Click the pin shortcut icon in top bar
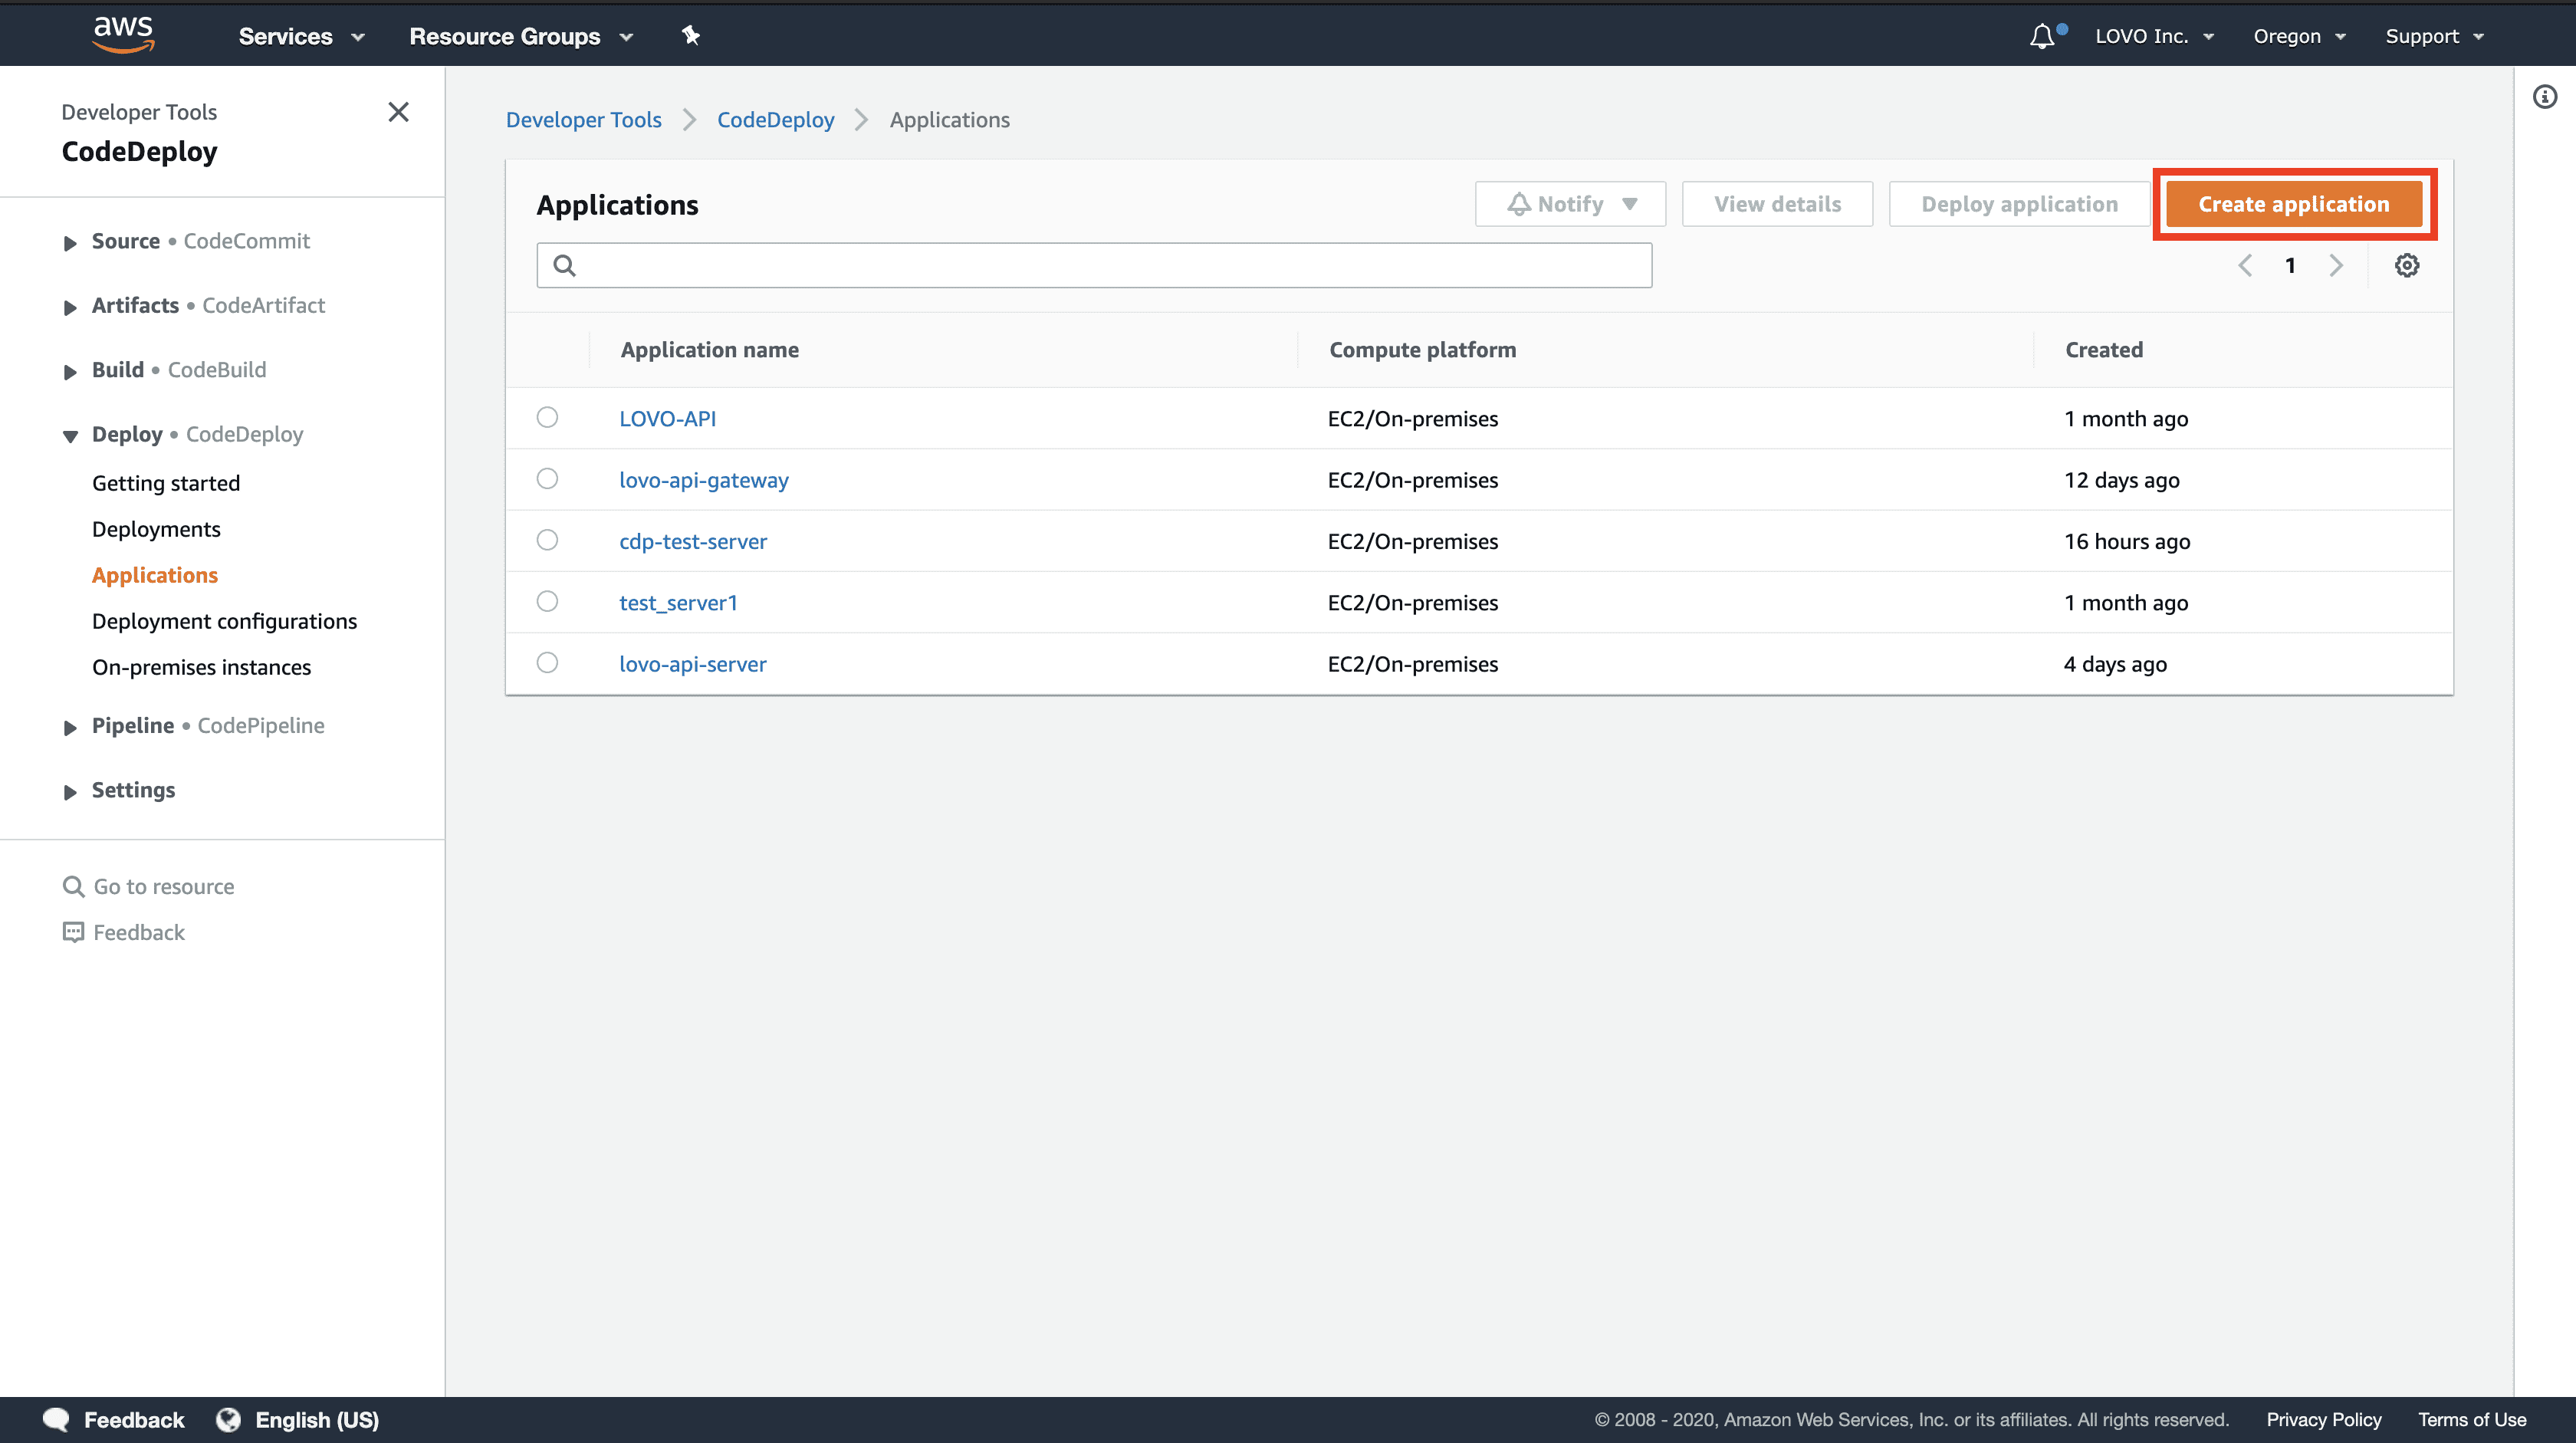The image size is (2576, 1443). pos(690,36)
